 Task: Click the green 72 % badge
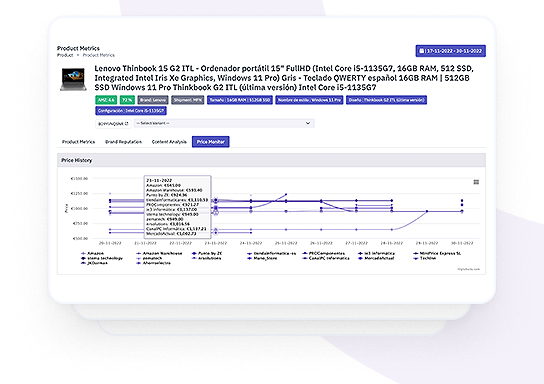[127, 100]
